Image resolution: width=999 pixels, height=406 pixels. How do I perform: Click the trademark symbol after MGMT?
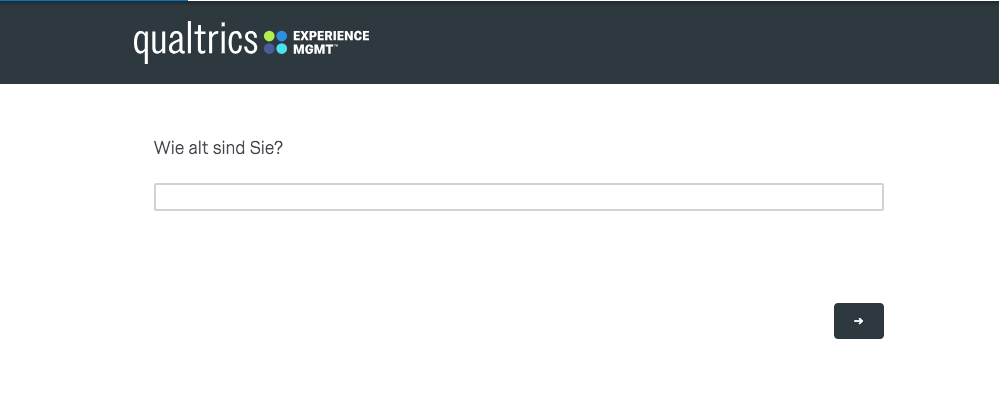(x=335, y=45)
